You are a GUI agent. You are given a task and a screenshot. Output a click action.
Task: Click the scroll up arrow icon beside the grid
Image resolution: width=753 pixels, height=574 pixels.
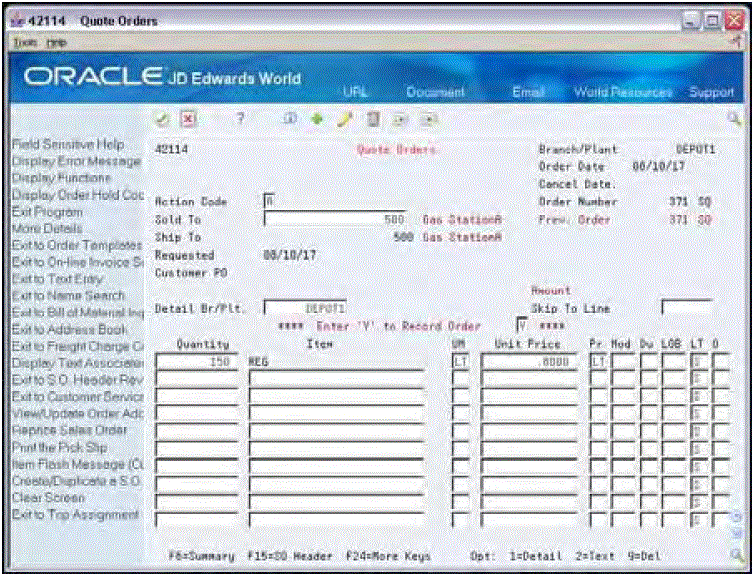click(735, 518)
